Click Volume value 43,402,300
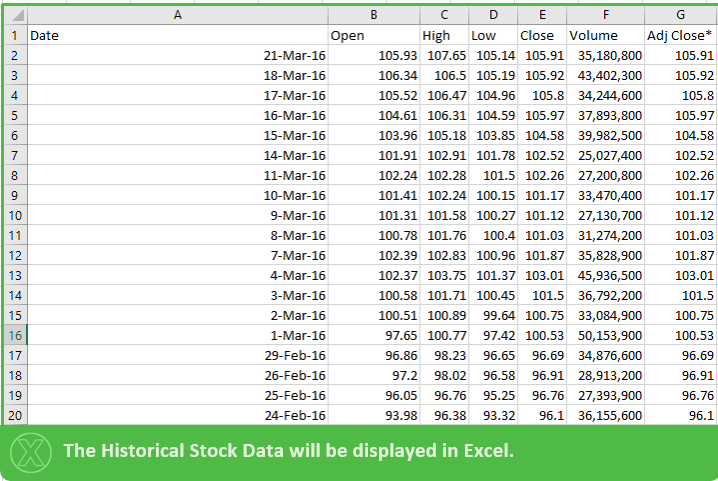The image size is (718, 481). point(605,75)
